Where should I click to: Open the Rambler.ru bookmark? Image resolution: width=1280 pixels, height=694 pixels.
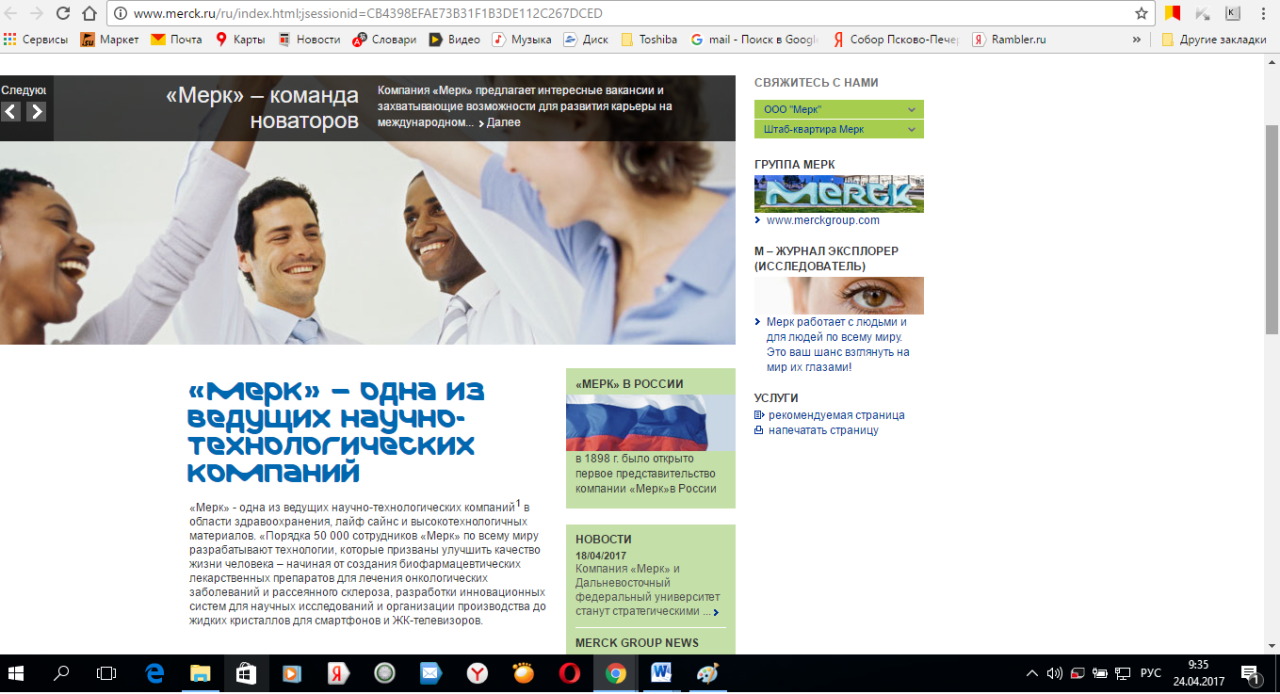pyautogui.click(x=1010, y=40)
